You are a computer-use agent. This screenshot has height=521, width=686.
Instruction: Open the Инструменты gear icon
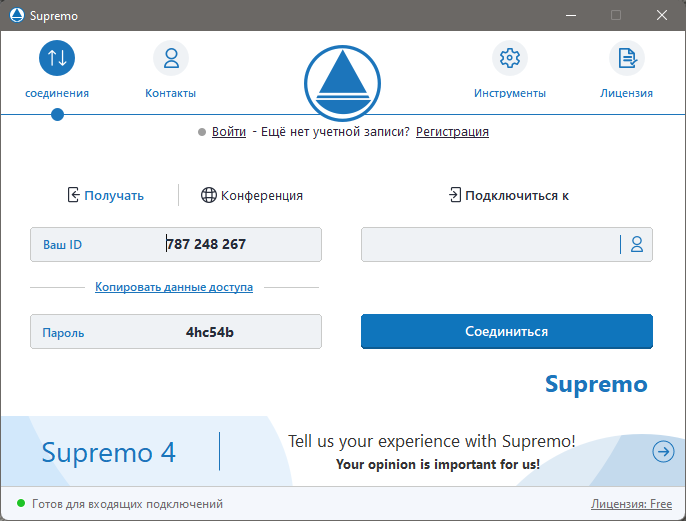click(510, 58)
